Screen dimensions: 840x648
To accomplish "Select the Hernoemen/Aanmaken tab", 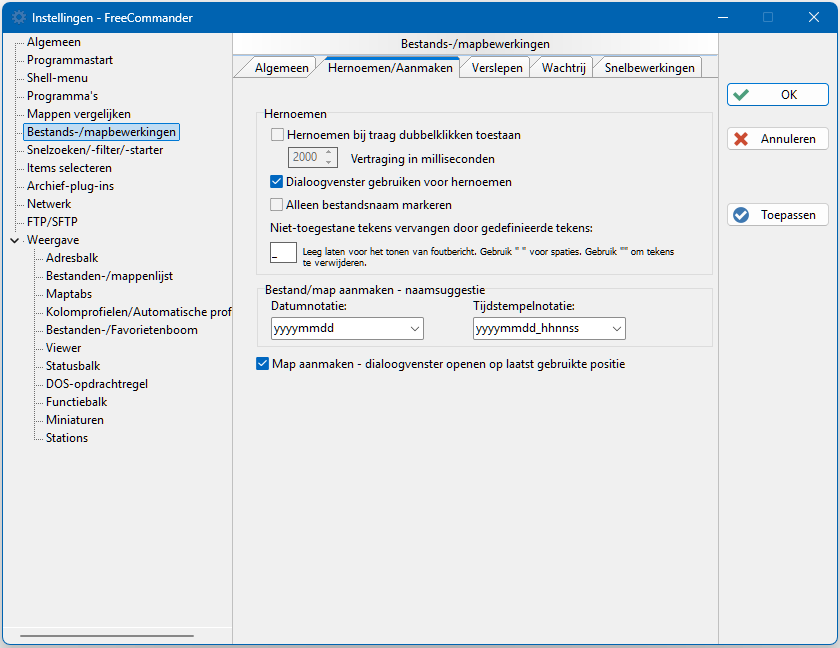I will click(x=390, y=68).
